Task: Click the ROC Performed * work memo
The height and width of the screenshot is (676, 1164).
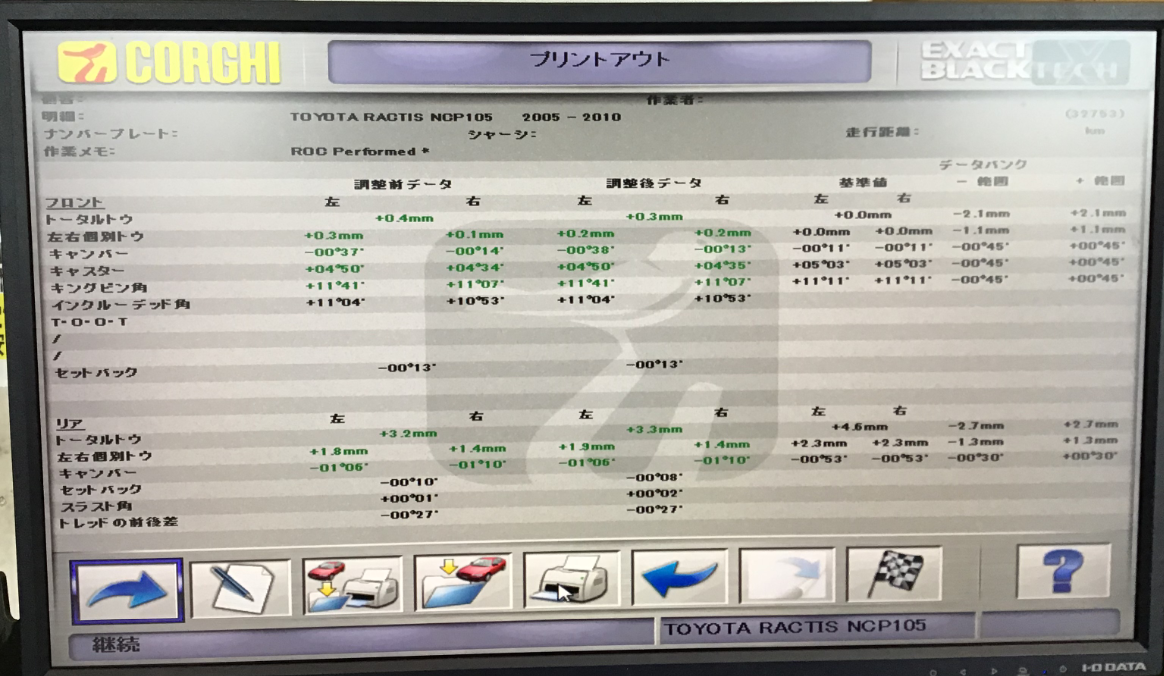Action: point(360,151)
